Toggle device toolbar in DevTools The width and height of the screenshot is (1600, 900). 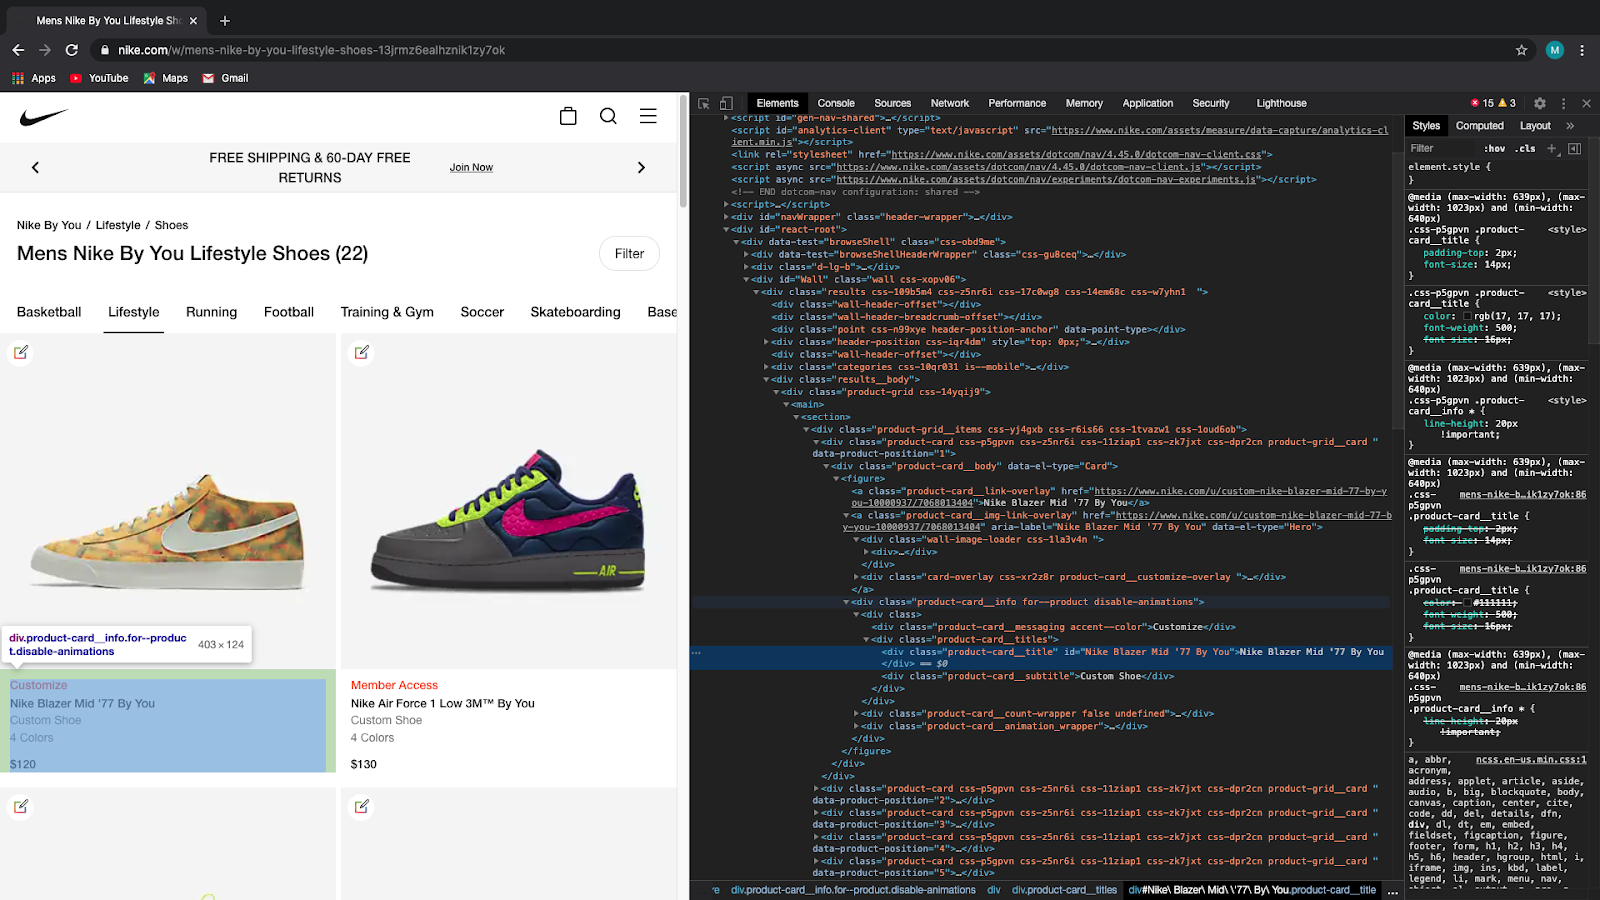pyautogui.click(x=727, y=103)
